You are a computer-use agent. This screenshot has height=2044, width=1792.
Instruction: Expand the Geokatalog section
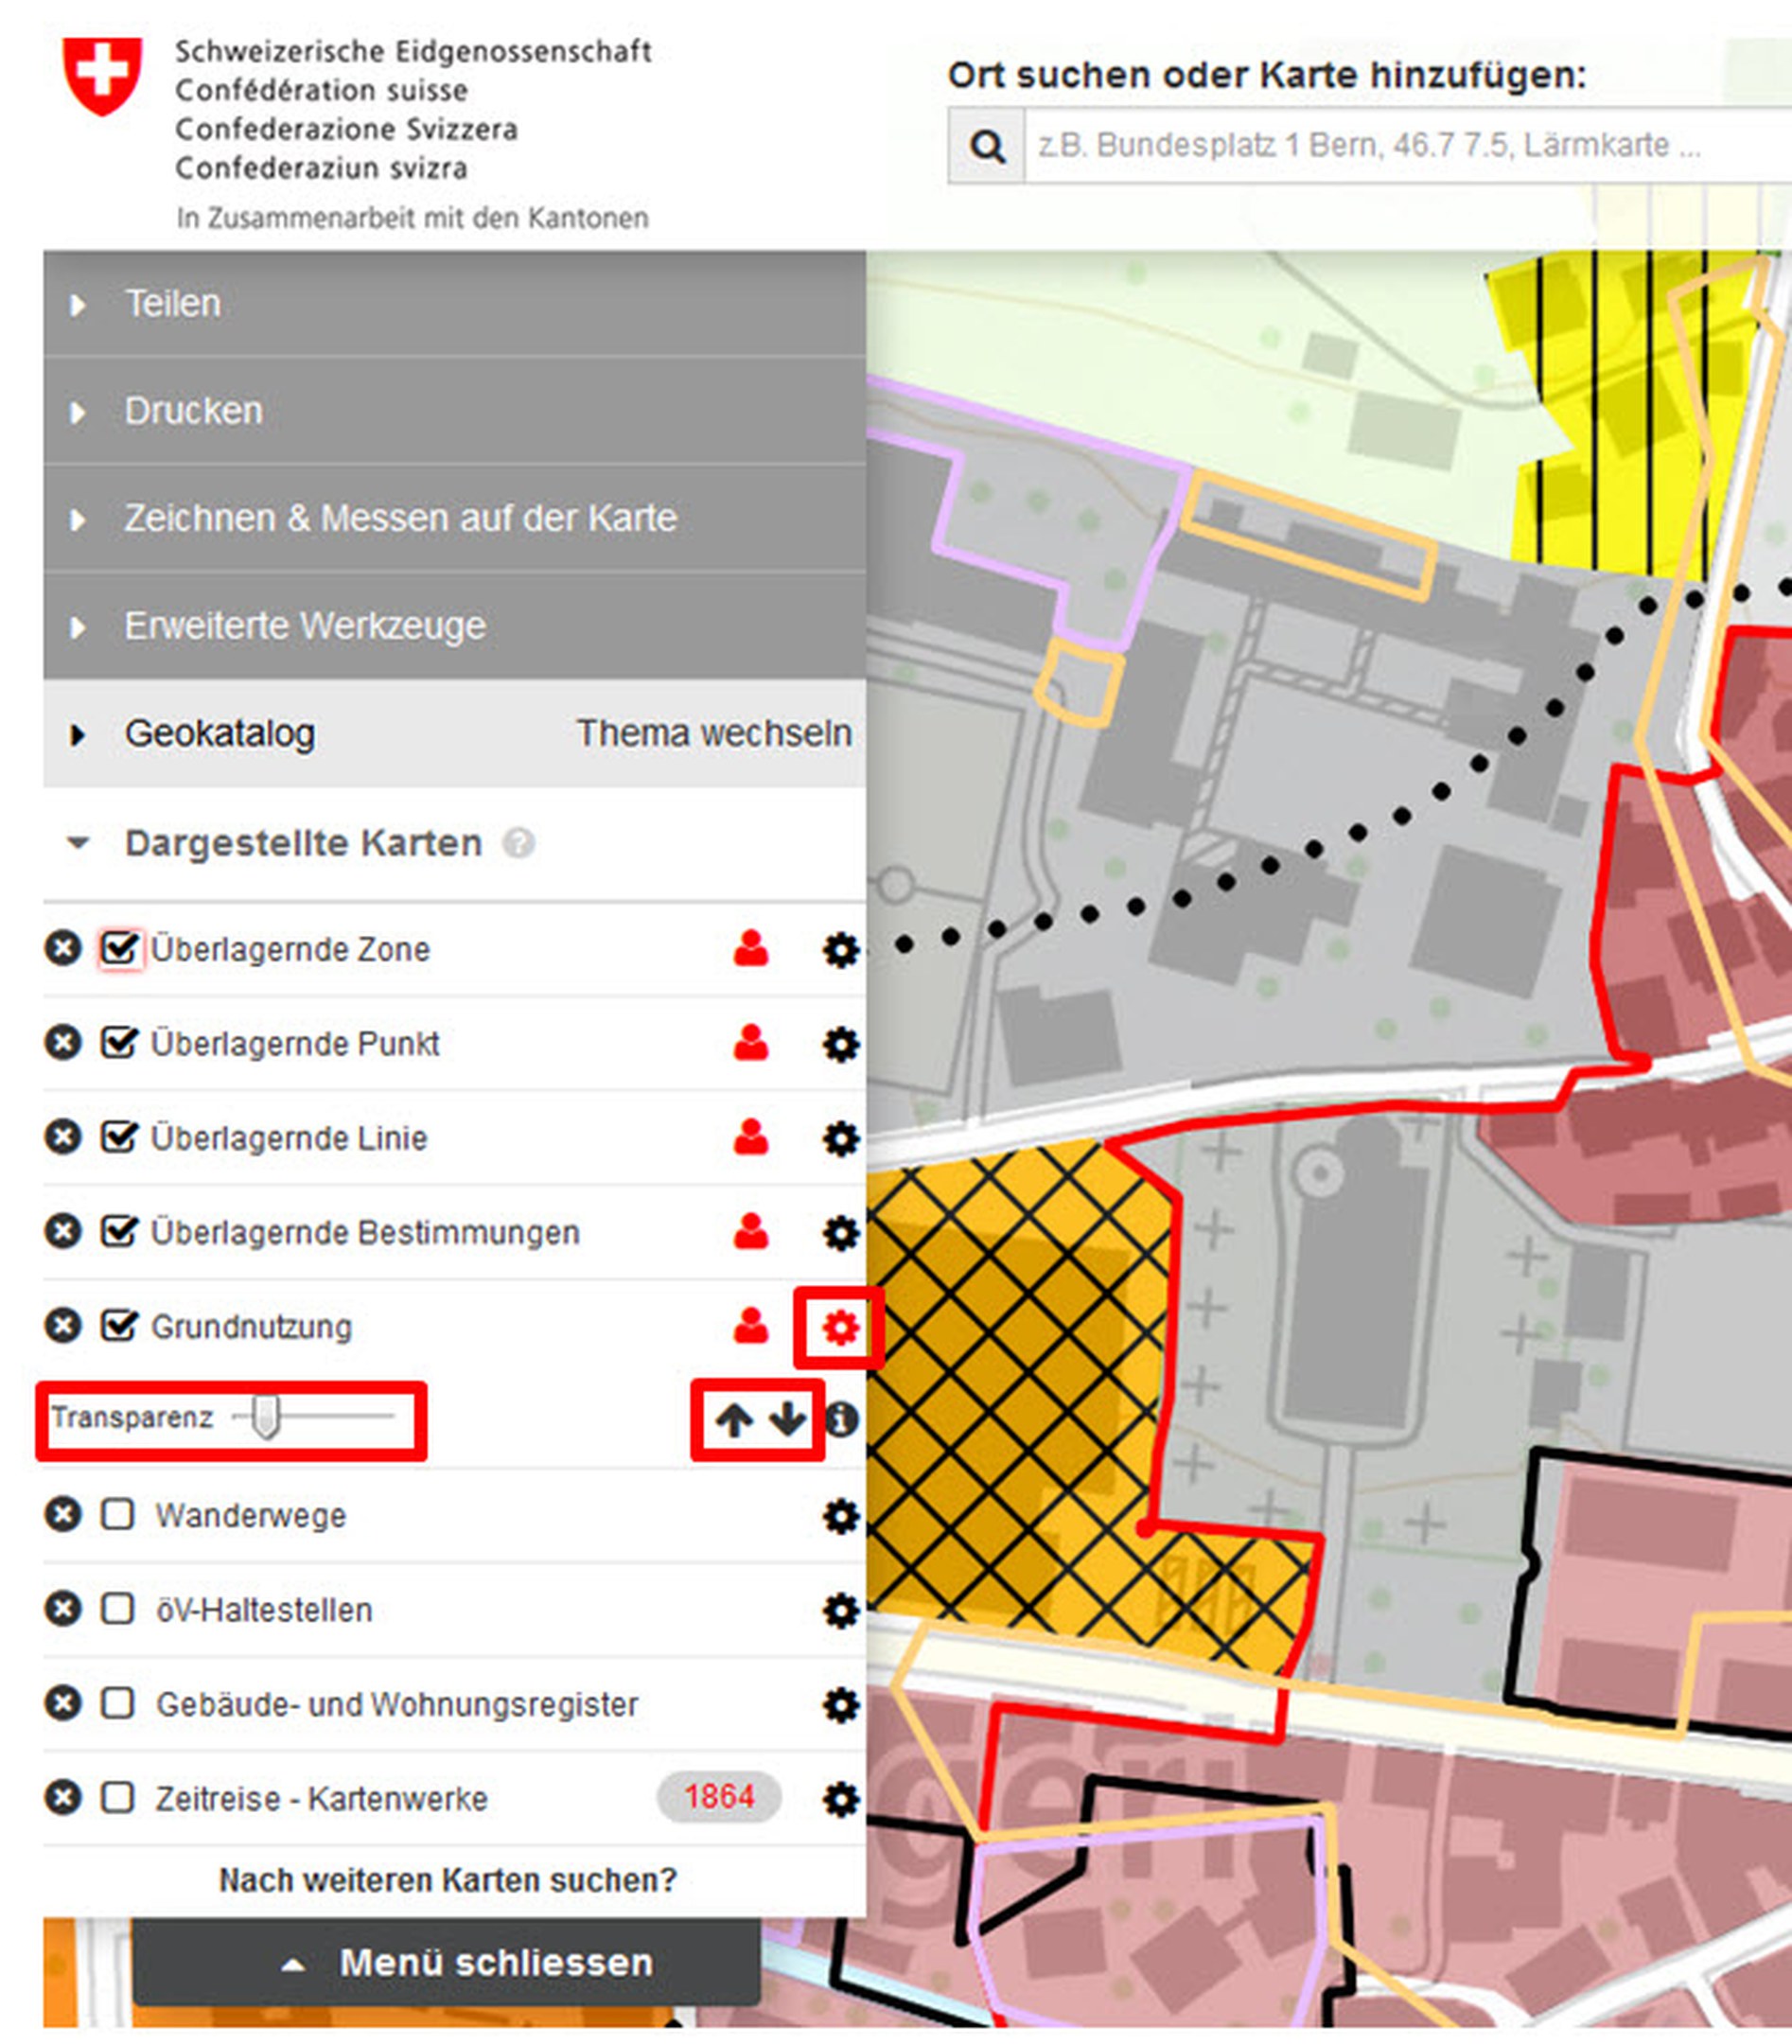pyautogui.click(x=219, y=733)
